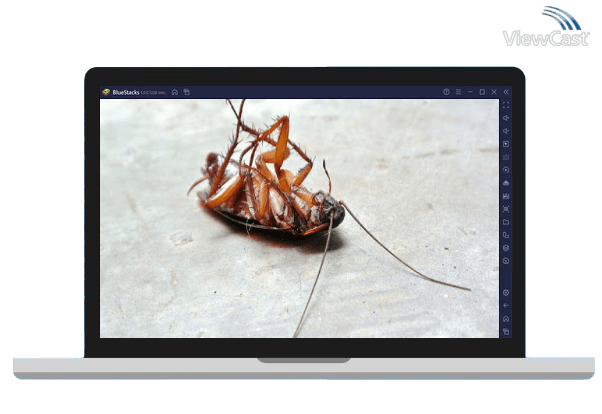
Task: Click the save disk-shaped sidebar icon
Action: click(506, 196)
